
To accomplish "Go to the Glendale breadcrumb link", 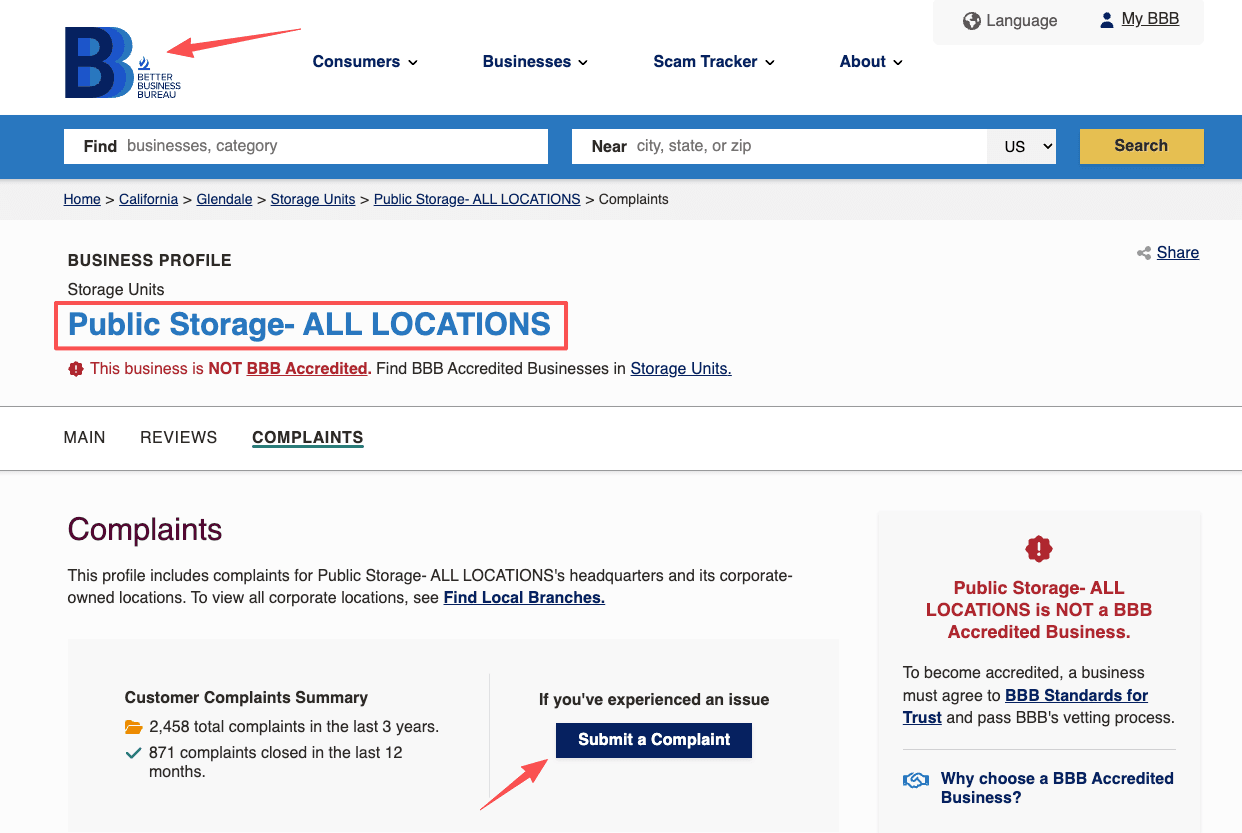I will [224, 199].
